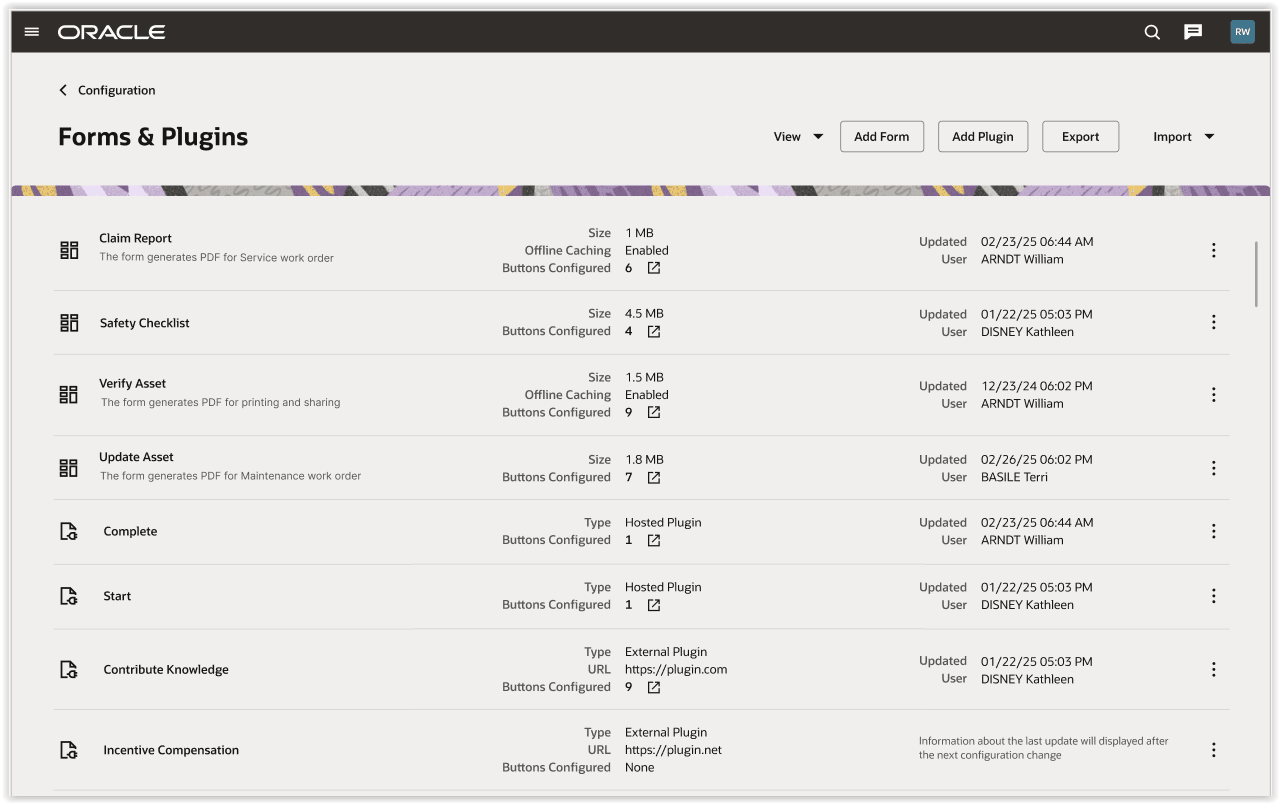Click the RW user avatar icon
This screenshot has height=804, width=1280.
[x=1242, y=31]
